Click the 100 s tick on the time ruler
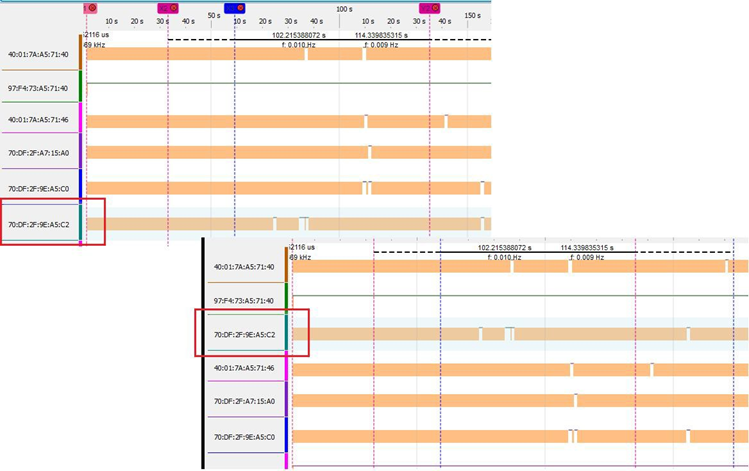This screenshot has height=471, width=749. pos(344,10)
